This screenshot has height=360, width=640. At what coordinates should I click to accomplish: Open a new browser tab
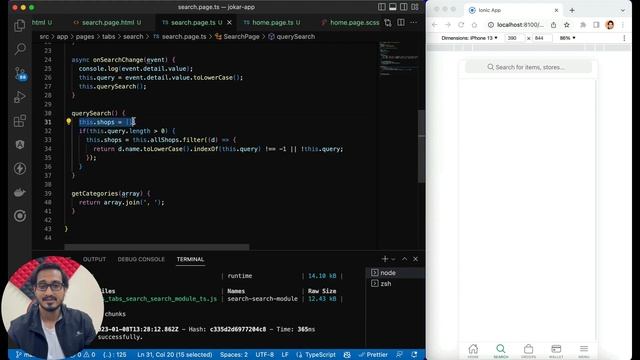click(572, 10)
